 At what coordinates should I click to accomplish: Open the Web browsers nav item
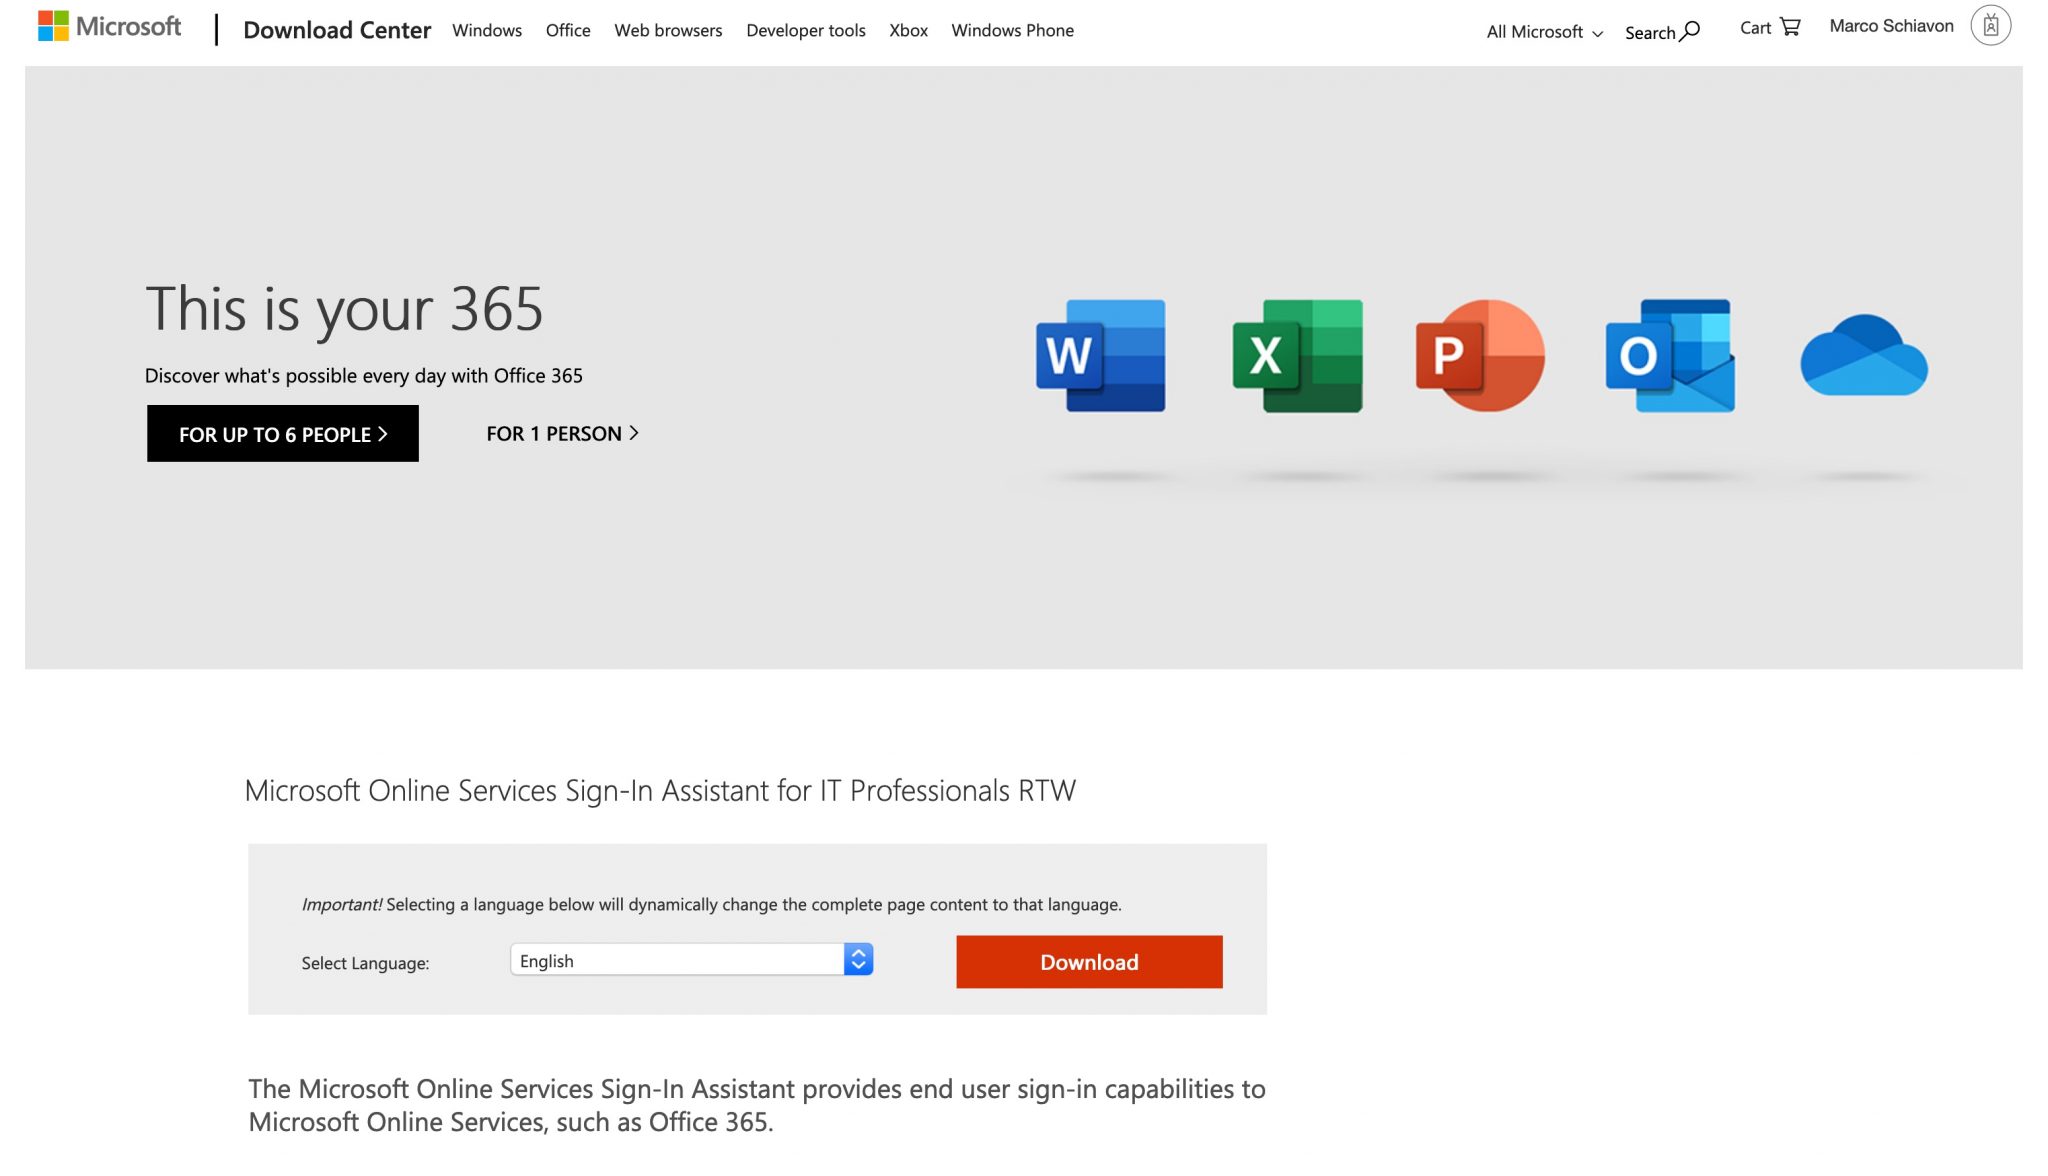click(668, 30)
